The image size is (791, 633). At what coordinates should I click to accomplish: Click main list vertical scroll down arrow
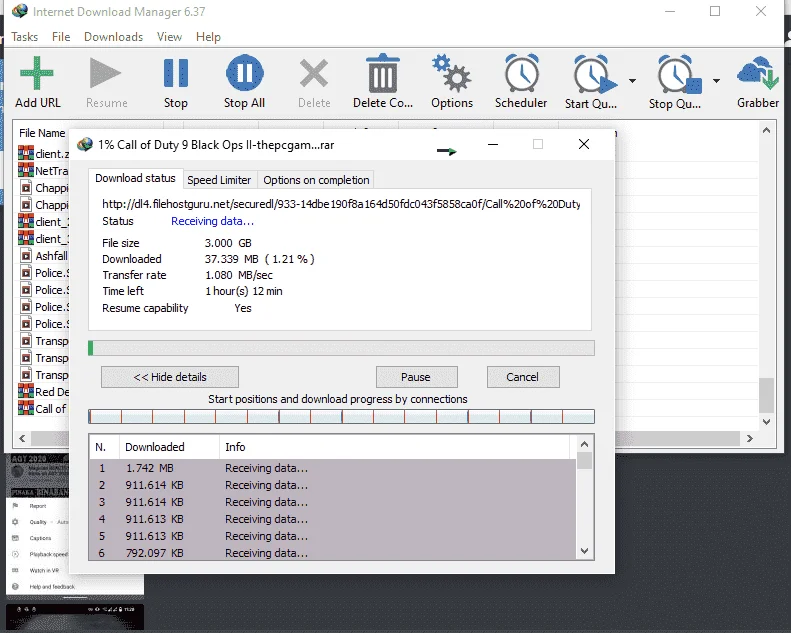point(766,422)
